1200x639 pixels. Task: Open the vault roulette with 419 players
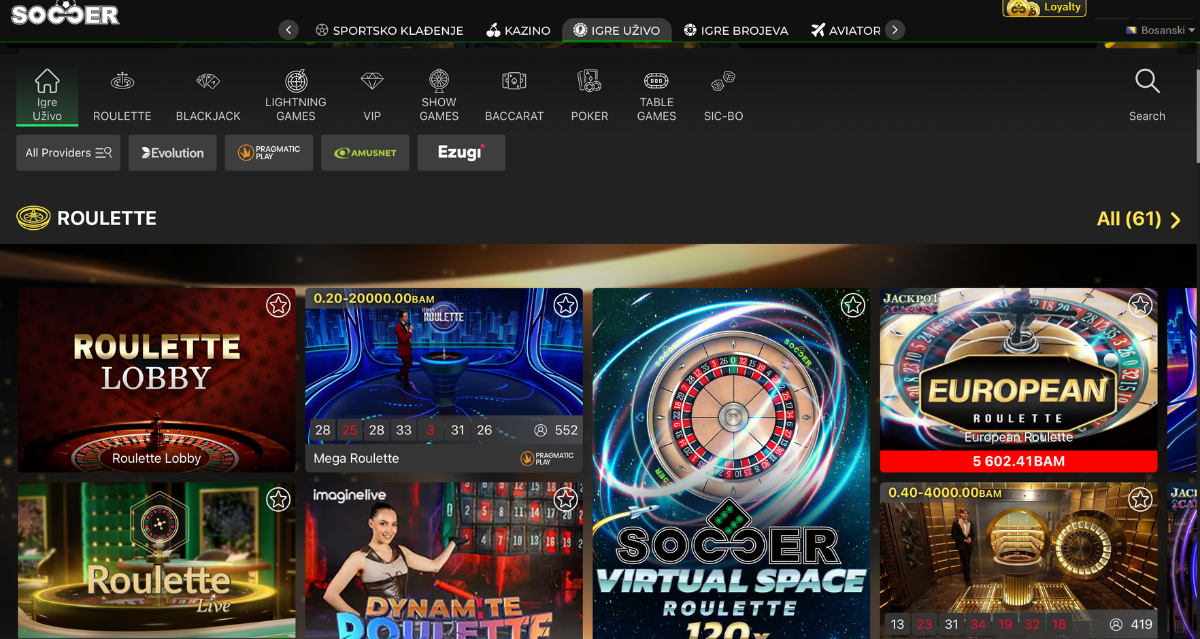tap(1019, 561)
